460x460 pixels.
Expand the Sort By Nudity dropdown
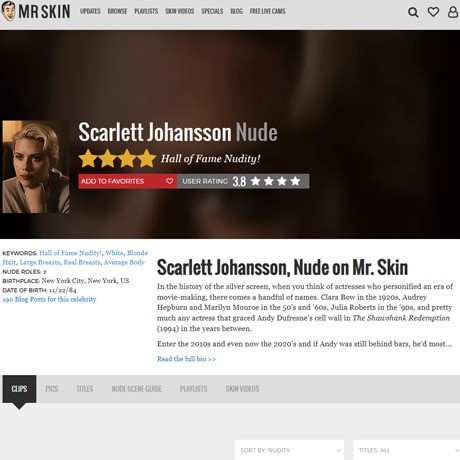[x=289, y=450]
